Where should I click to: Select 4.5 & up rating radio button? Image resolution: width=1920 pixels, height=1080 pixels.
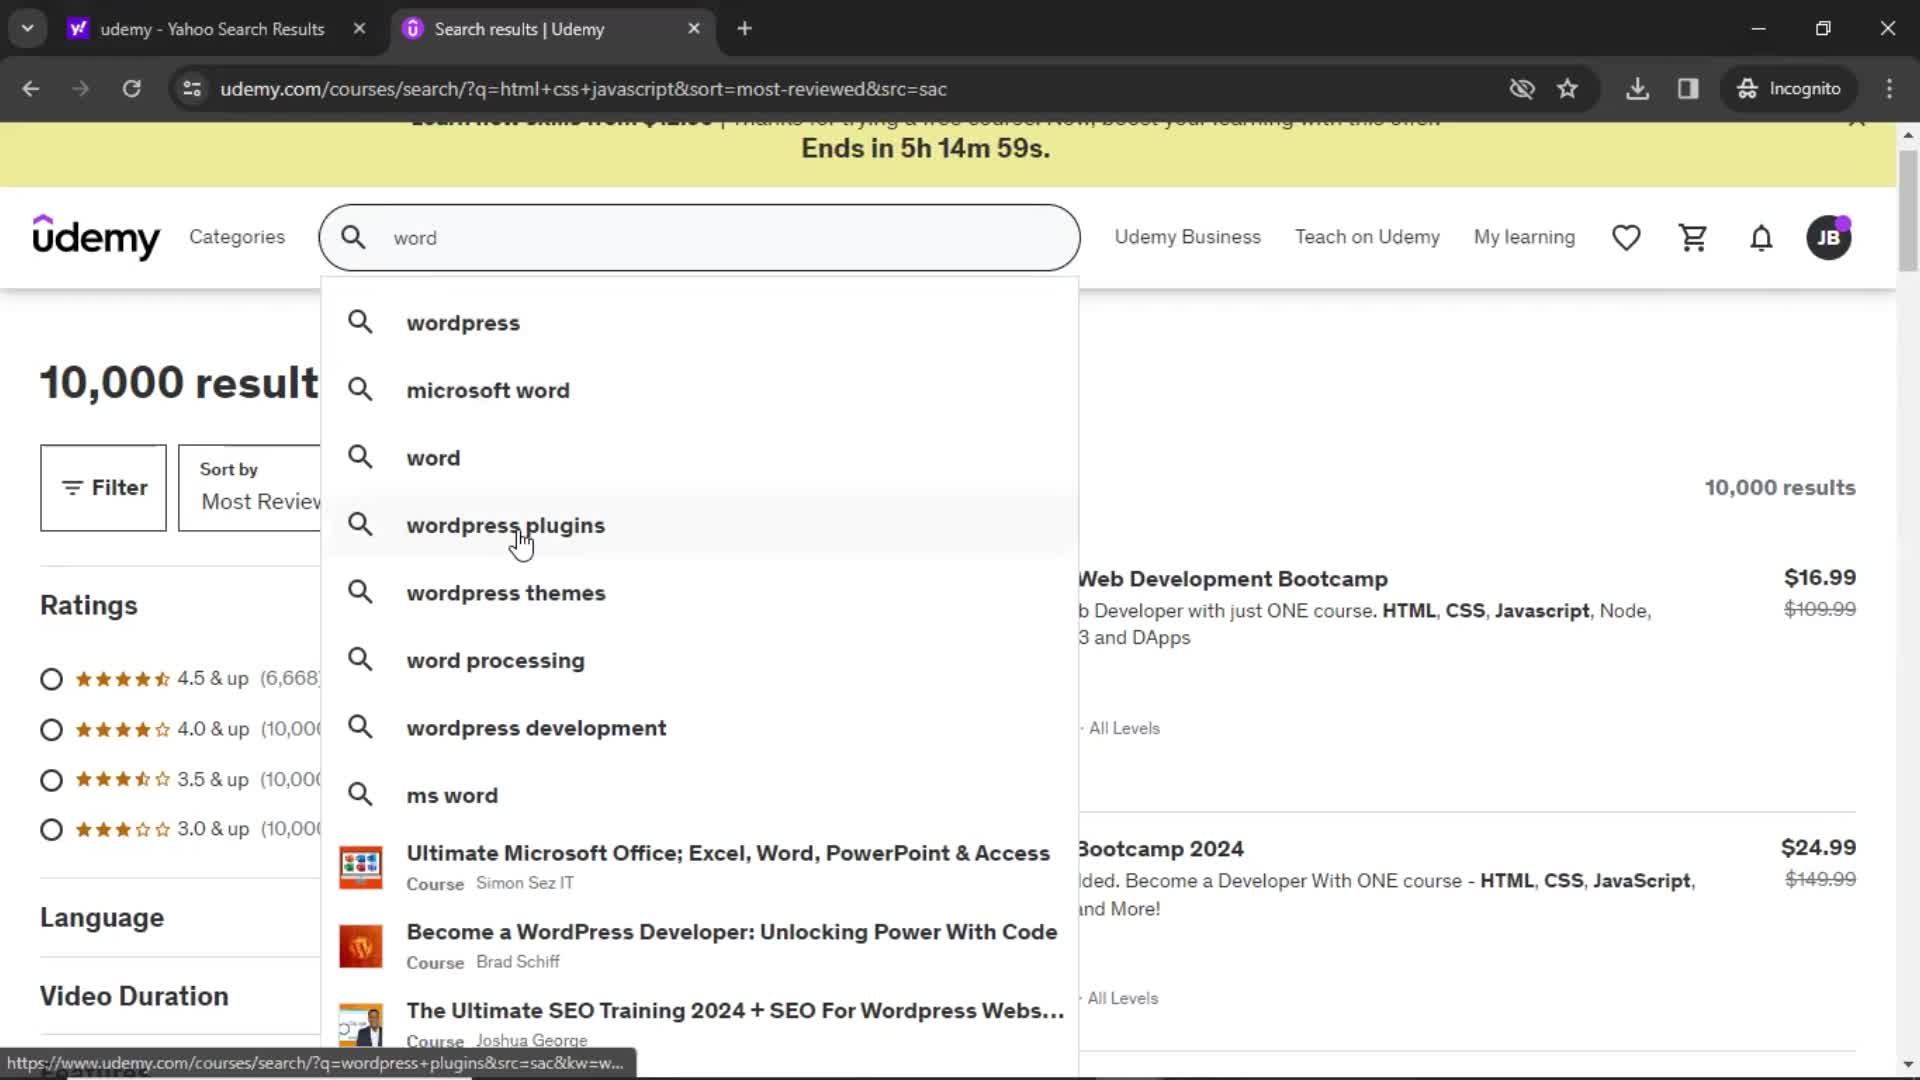click(x=50, y=678)
